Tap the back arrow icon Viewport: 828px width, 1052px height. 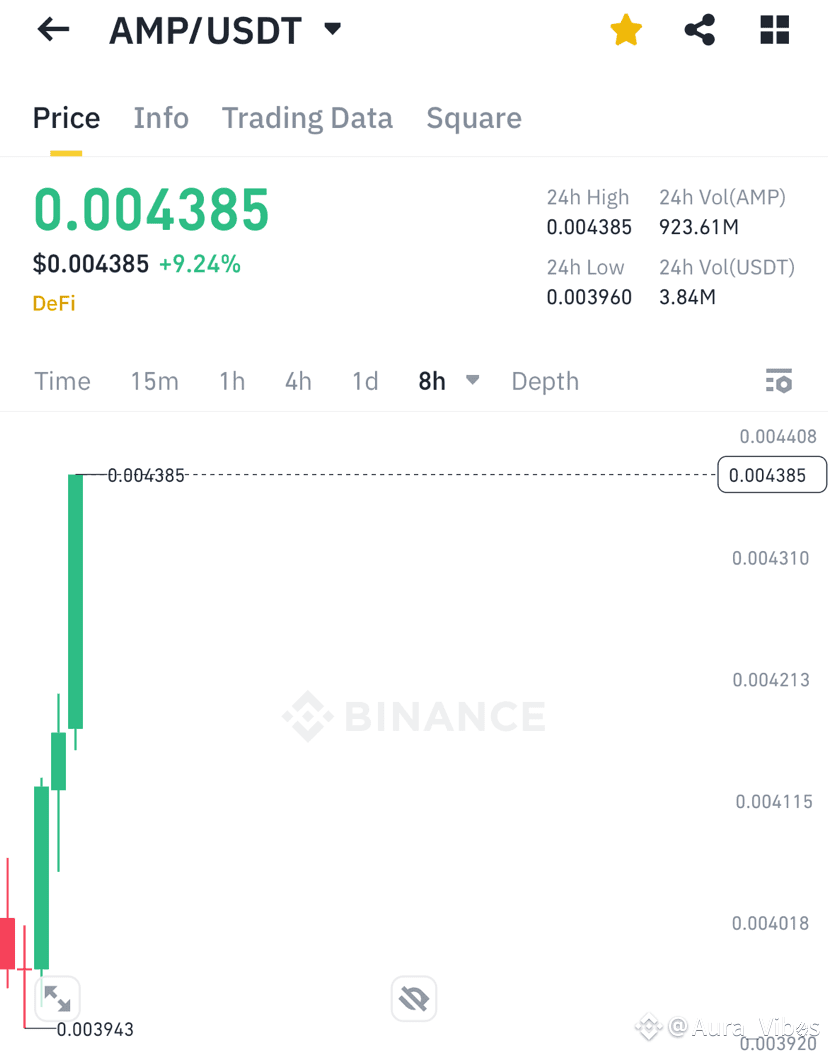click(x=54, y=30)
